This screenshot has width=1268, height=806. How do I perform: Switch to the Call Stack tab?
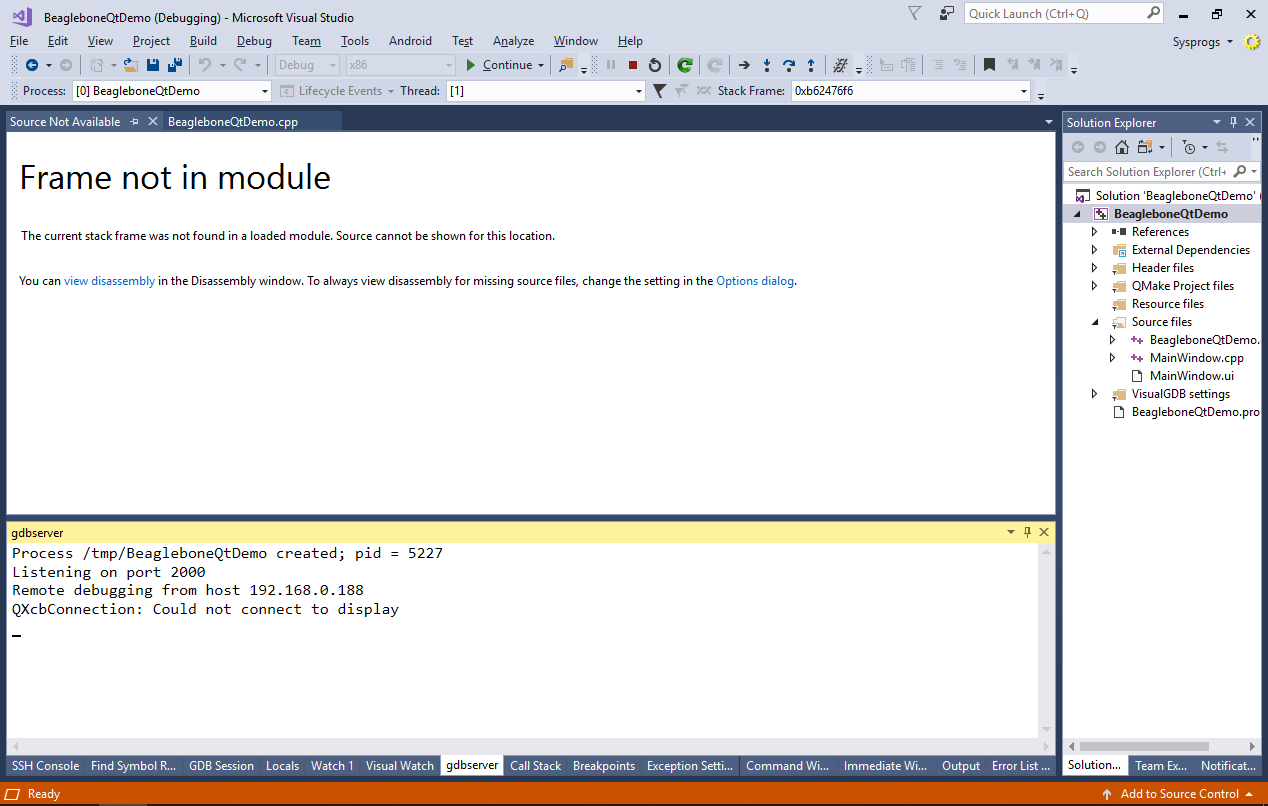[535, 766]
